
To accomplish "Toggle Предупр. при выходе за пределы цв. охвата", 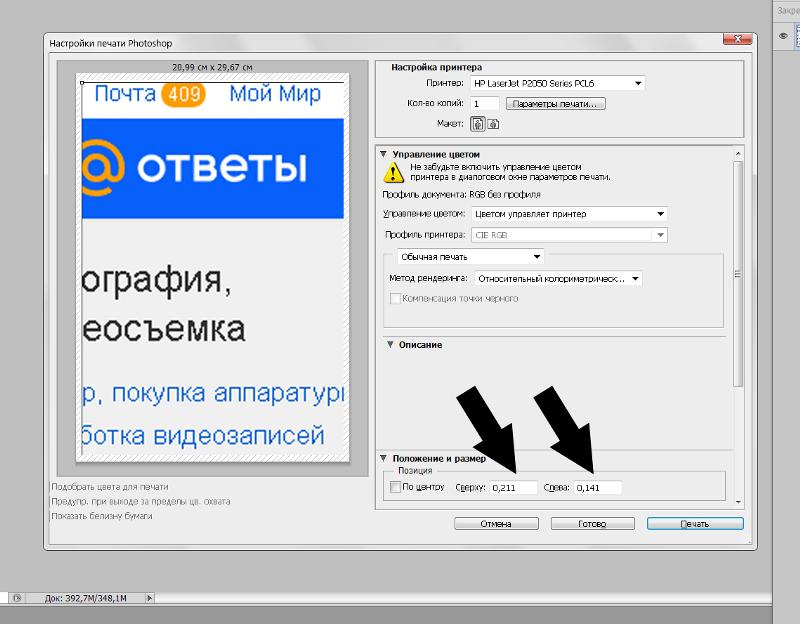I will tap(141, 502).
